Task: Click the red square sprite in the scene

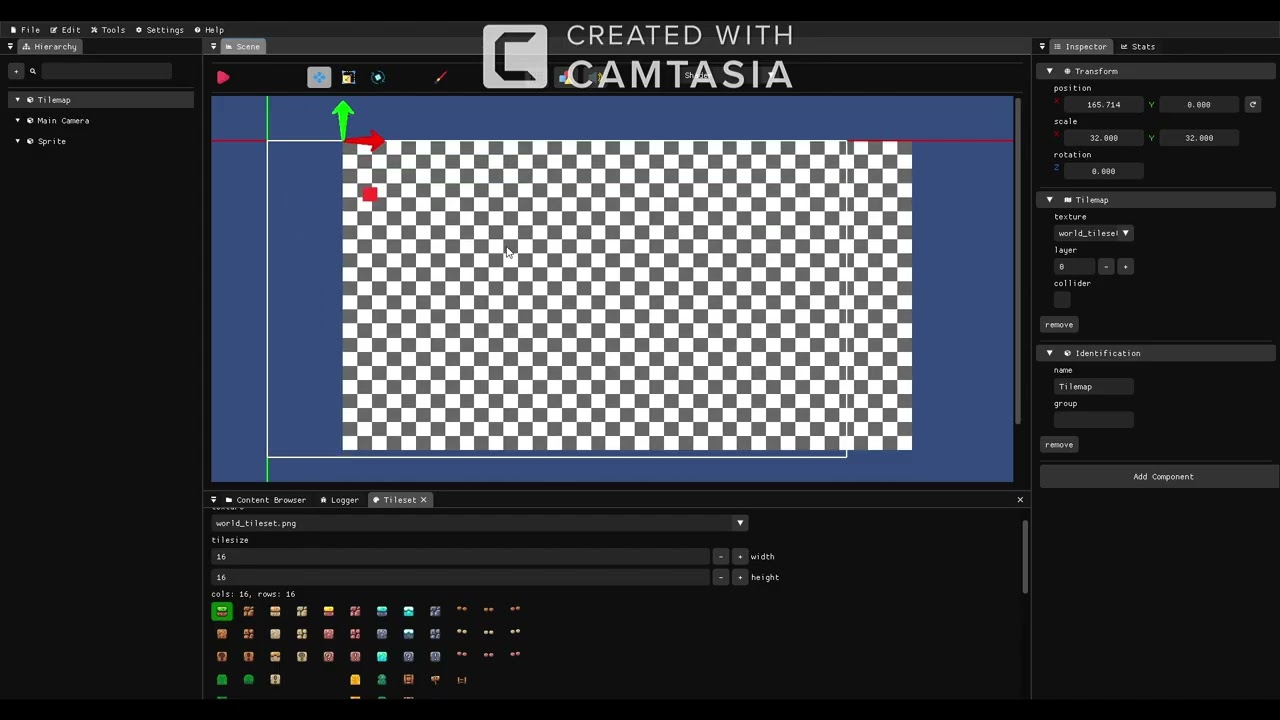Action: click(369, 195)
